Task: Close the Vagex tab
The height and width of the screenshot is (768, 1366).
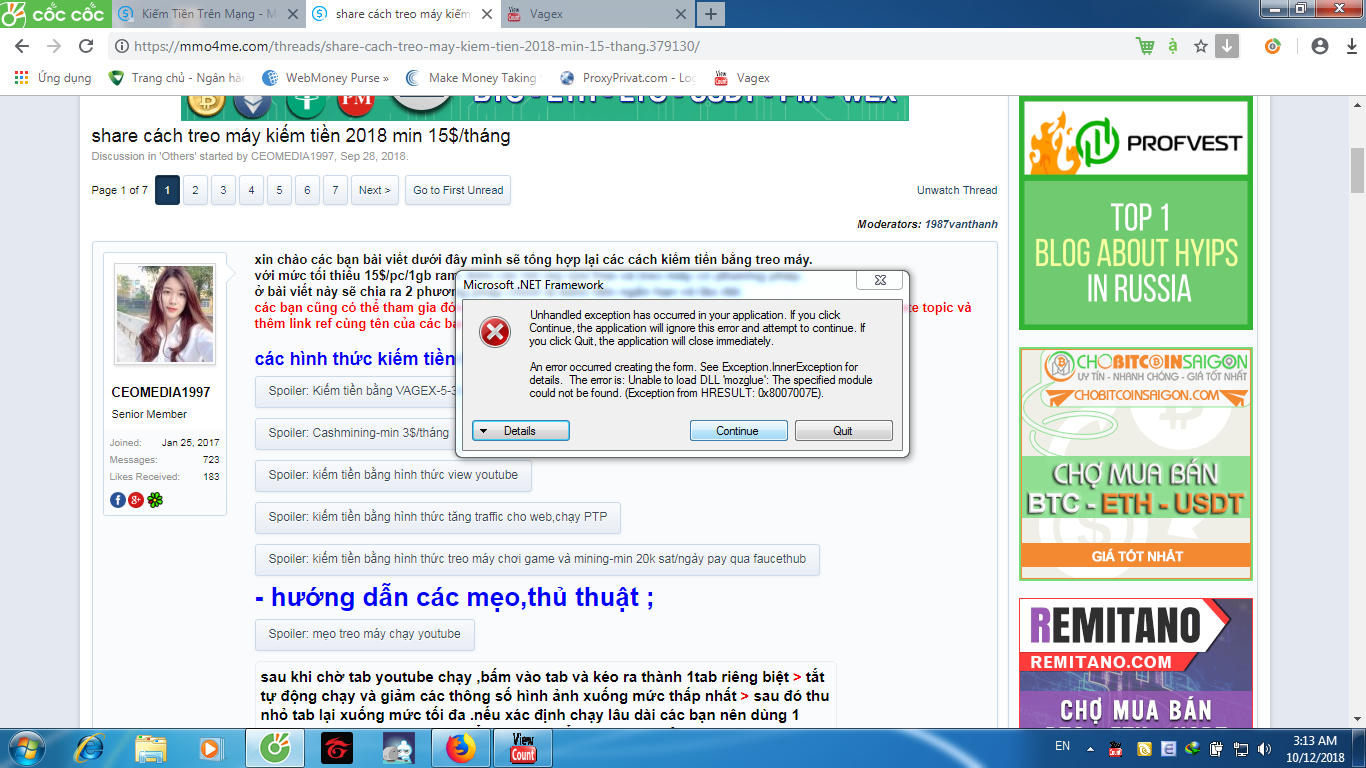Action: (681, 14)
